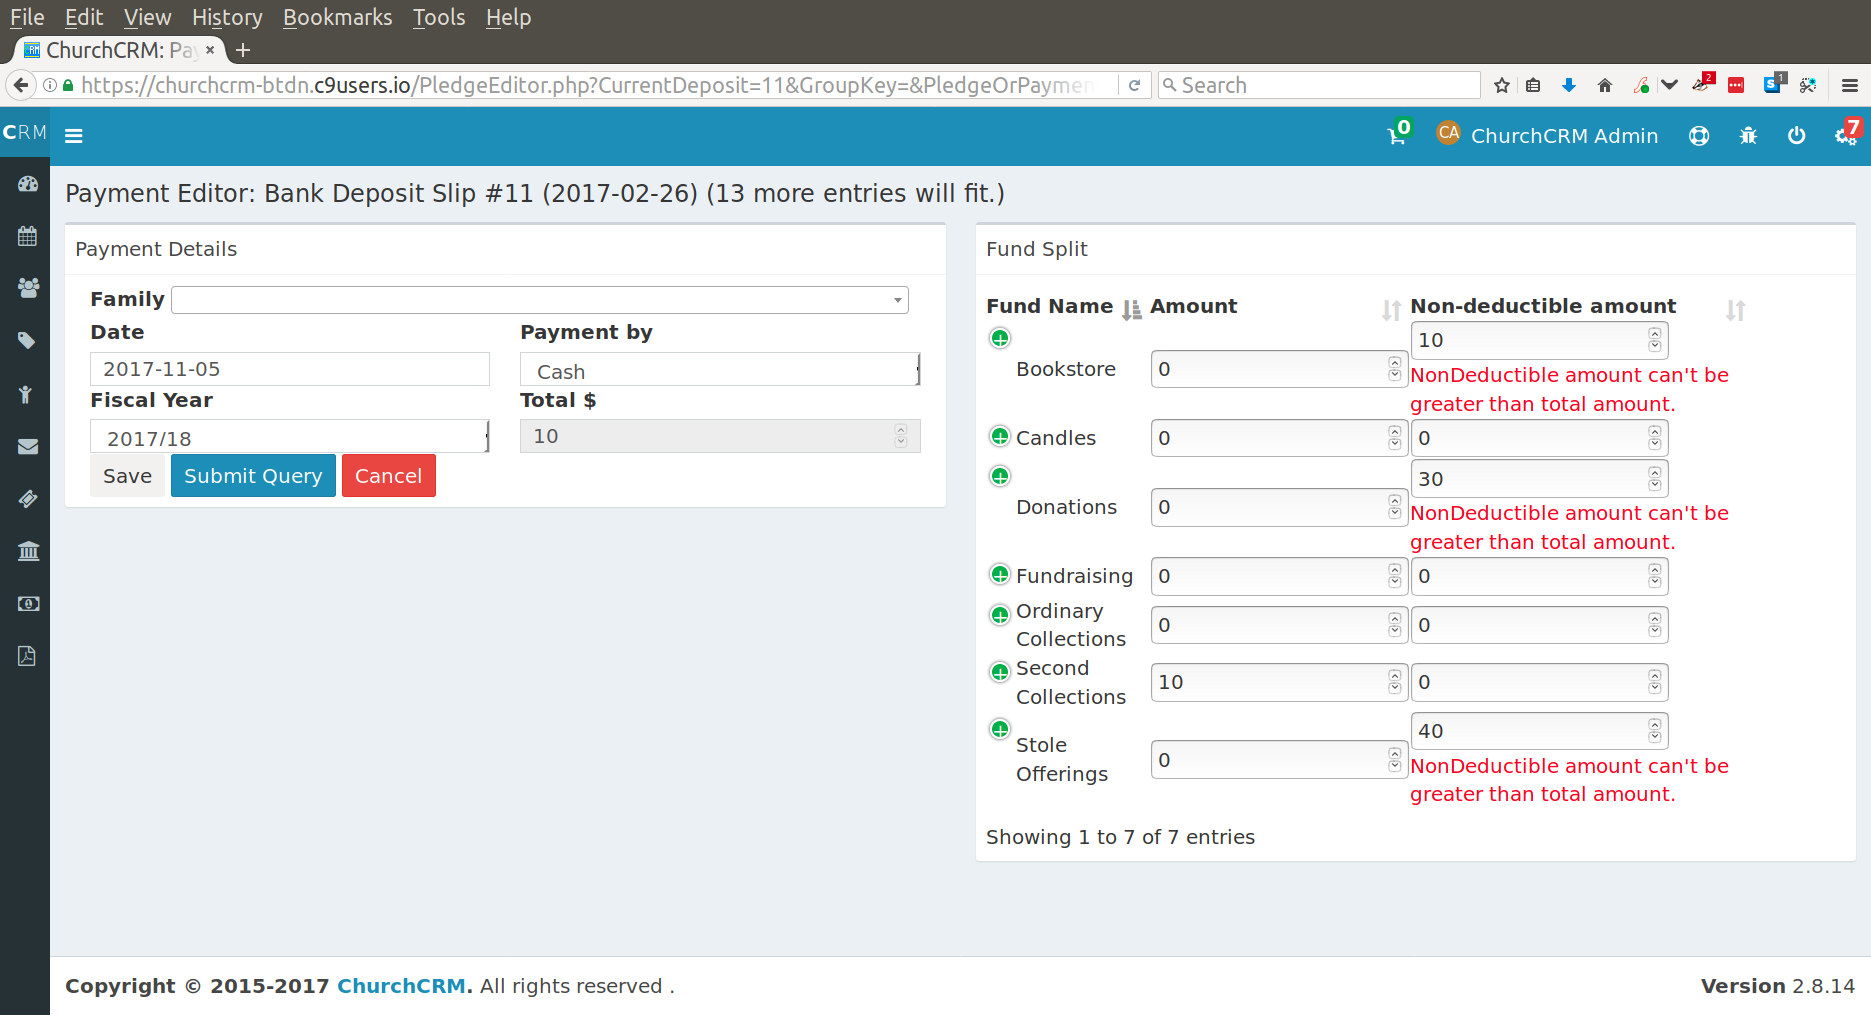
Task: Click the Save button
Action: coord(127,476)
